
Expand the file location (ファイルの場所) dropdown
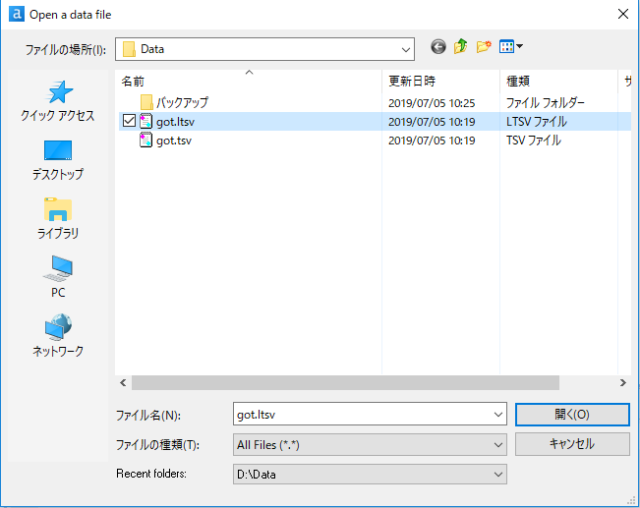[405, 48]
